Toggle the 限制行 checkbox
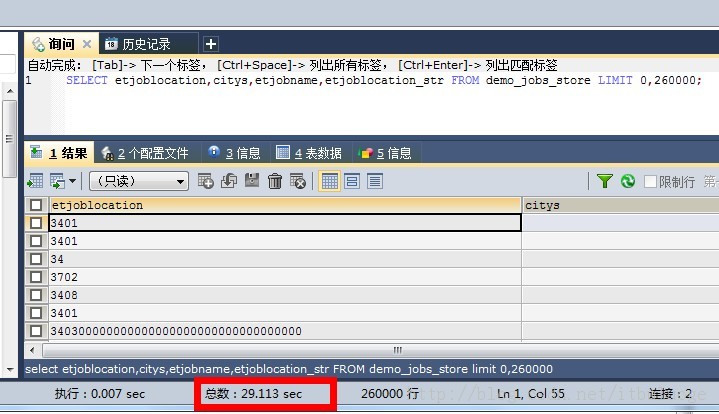 (x=650, y=181)
